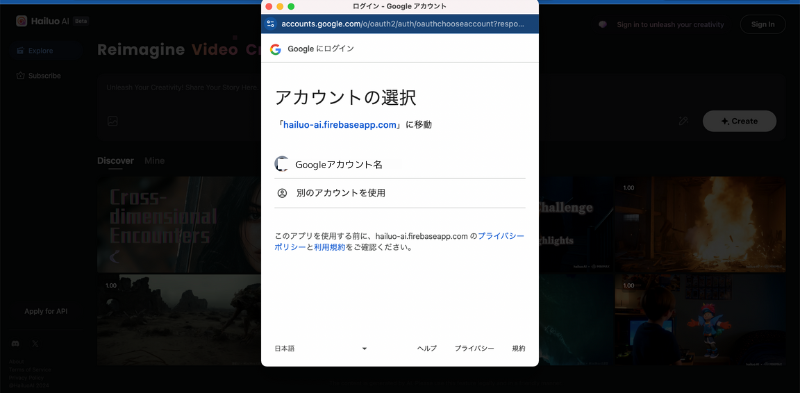Click the Beta badge next to Hailuo AI

(81, 21)
